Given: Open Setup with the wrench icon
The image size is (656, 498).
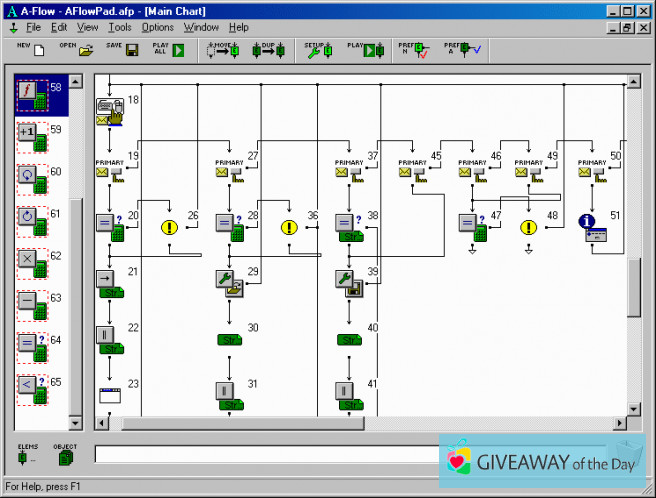Looking at the screenshot, I should pos(319,50).
